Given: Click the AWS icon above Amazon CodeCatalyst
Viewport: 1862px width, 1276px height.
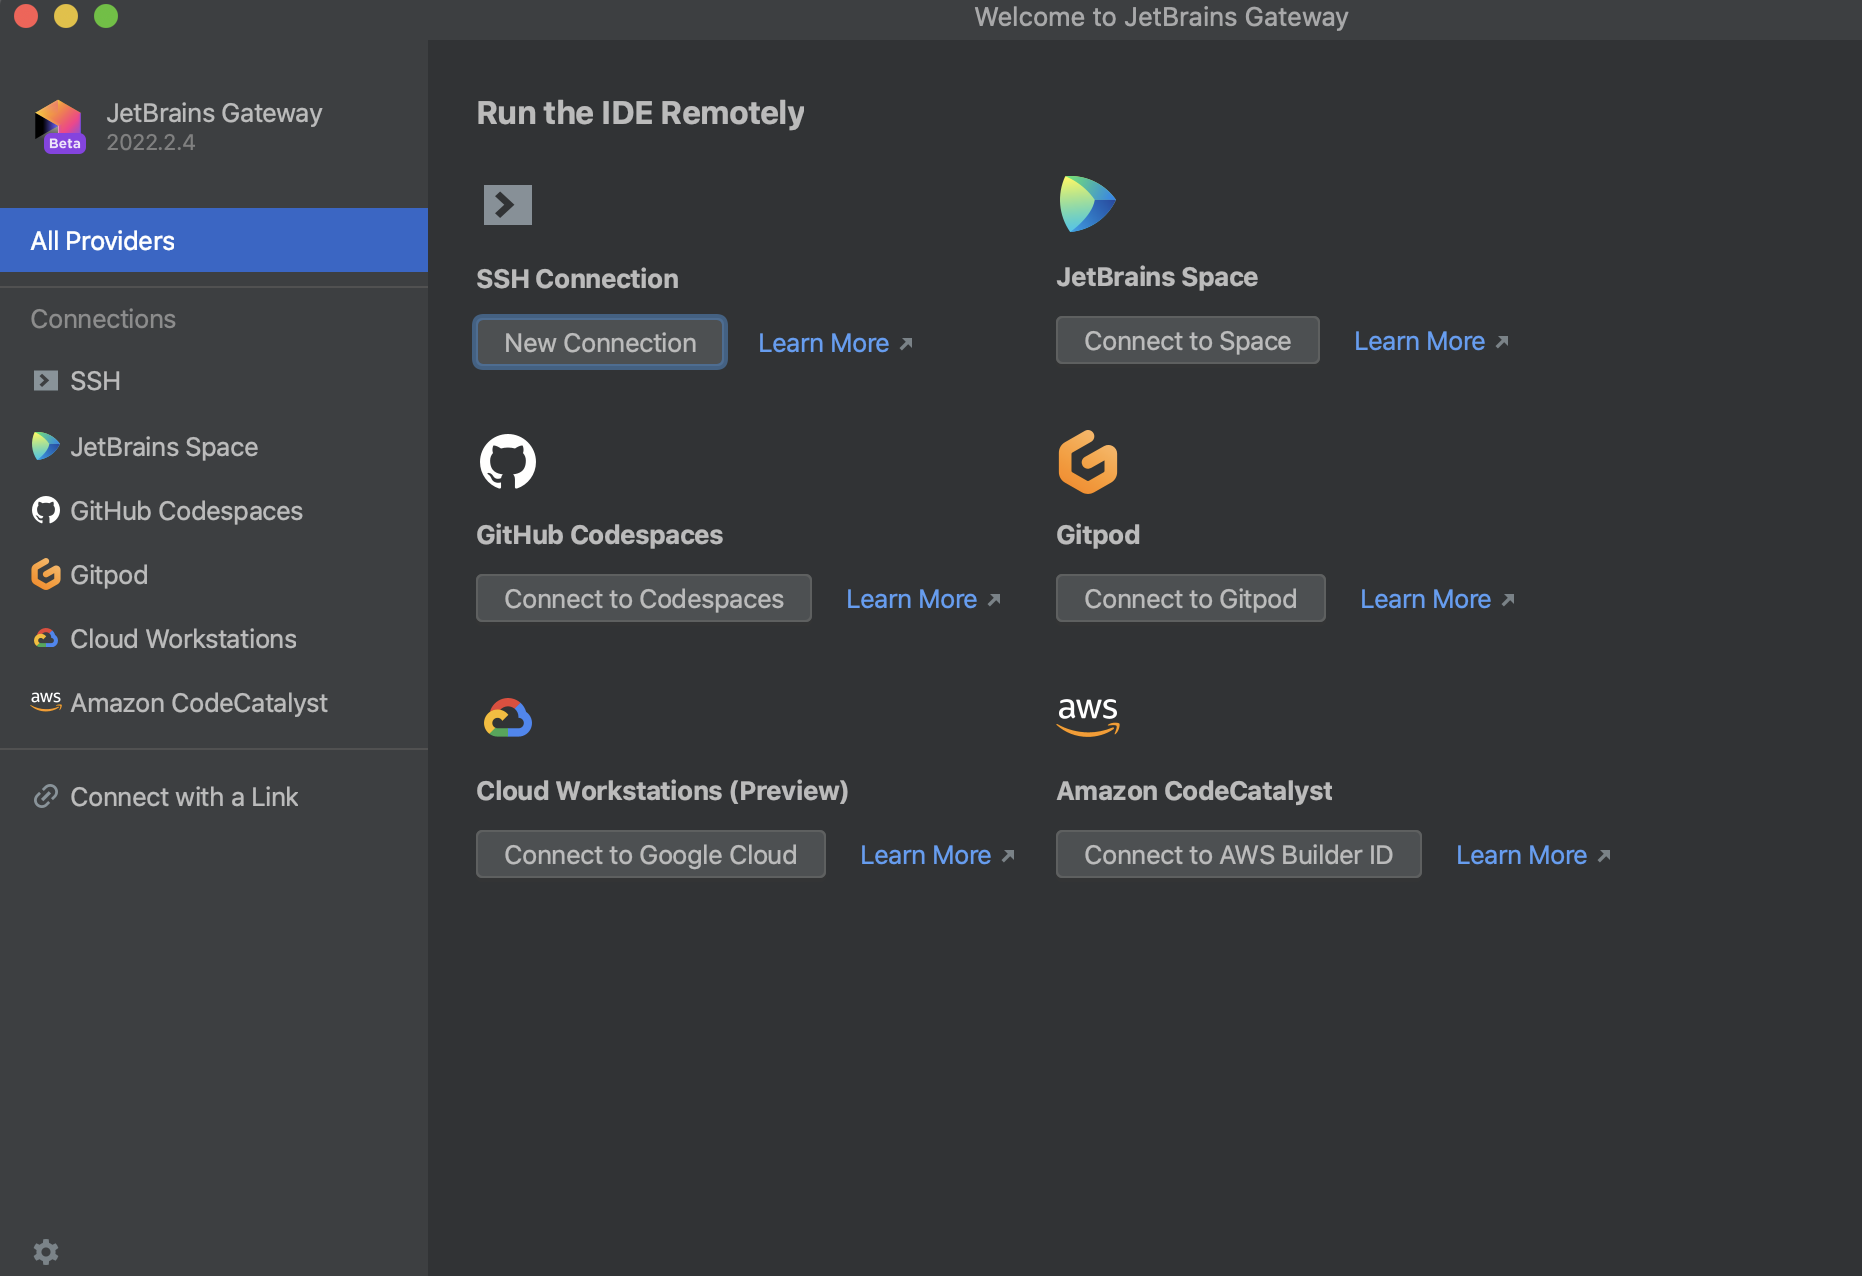Looking at the screenshot, I should [x=1088, y=716].
